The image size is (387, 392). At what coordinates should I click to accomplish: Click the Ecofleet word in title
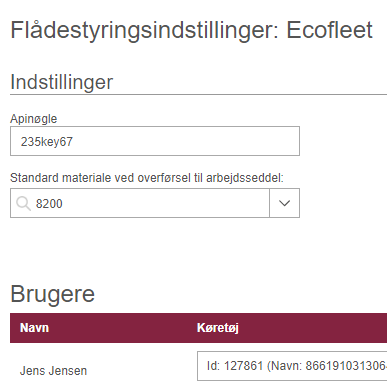pos(329,30)
